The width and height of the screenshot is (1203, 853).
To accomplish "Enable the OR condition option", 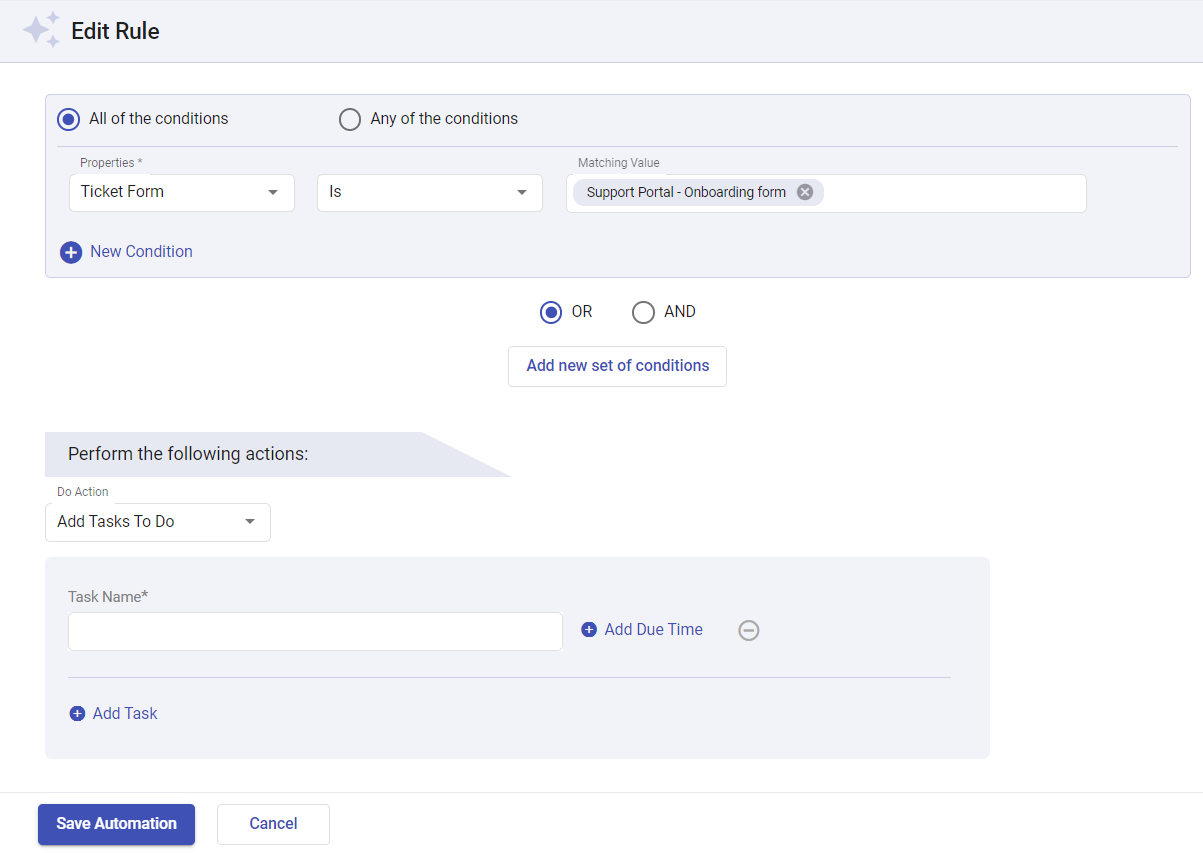I will click(x=551, y=312).
